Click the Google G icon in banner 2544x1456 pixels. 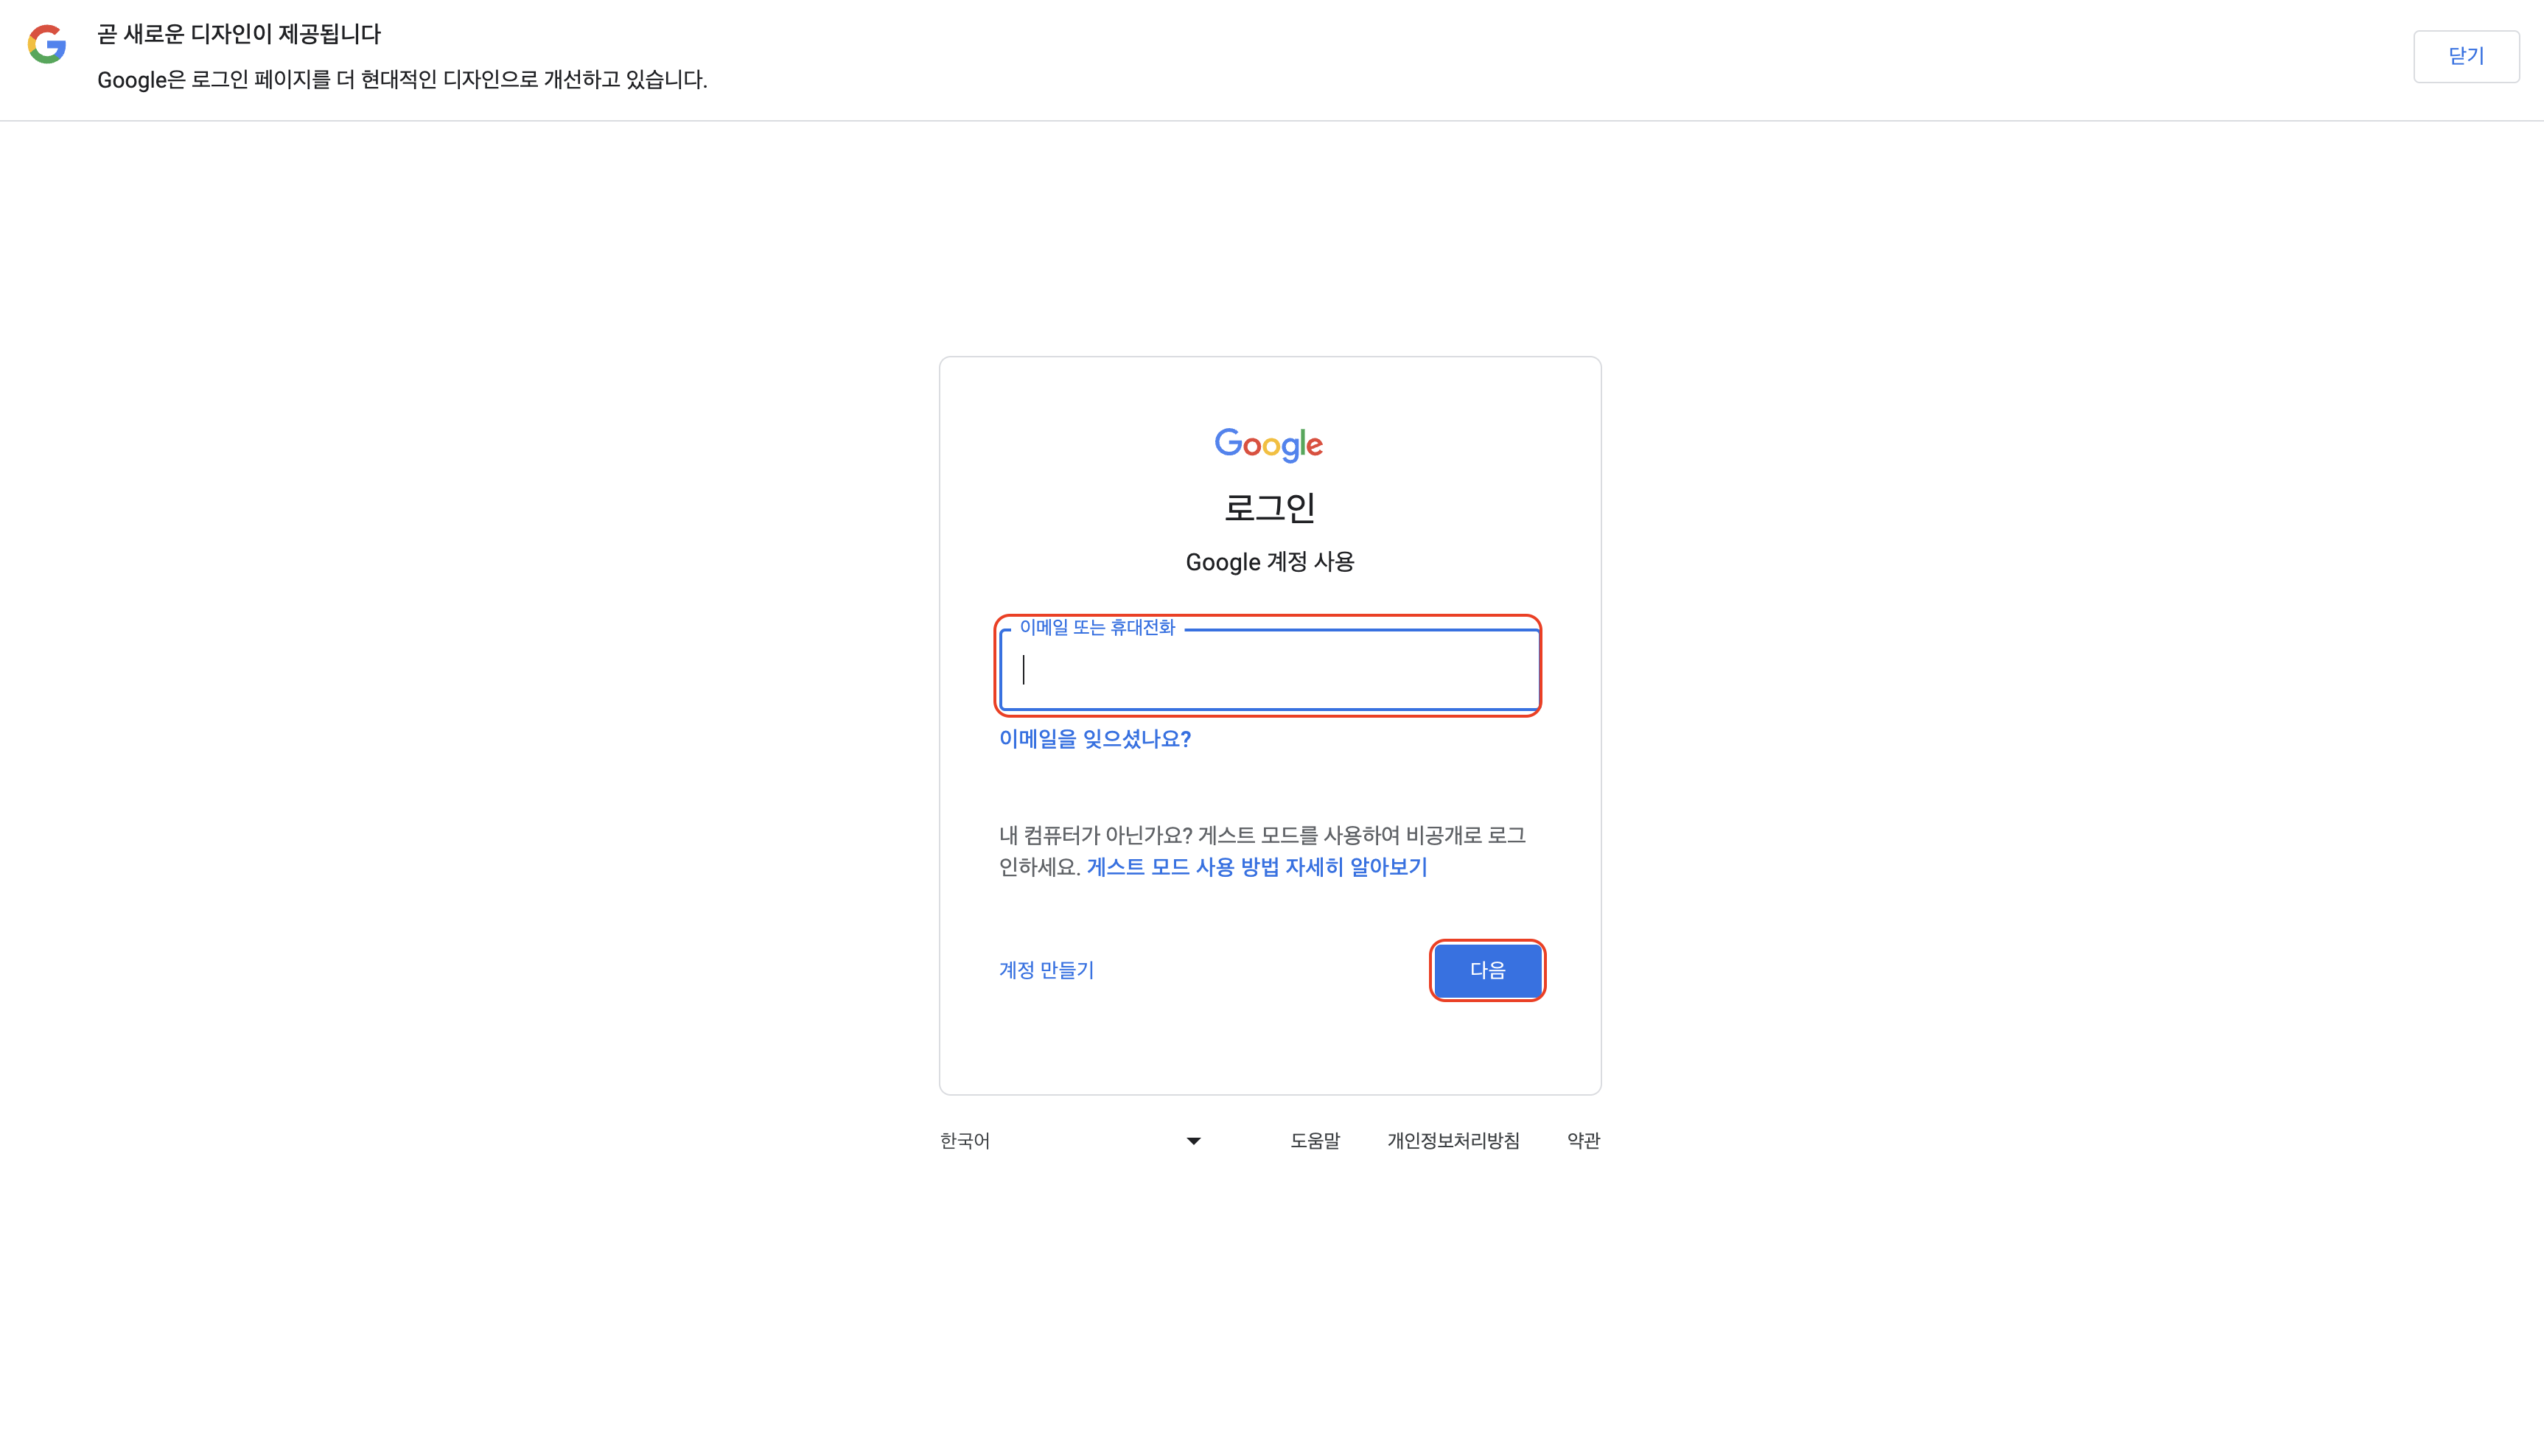47,45
